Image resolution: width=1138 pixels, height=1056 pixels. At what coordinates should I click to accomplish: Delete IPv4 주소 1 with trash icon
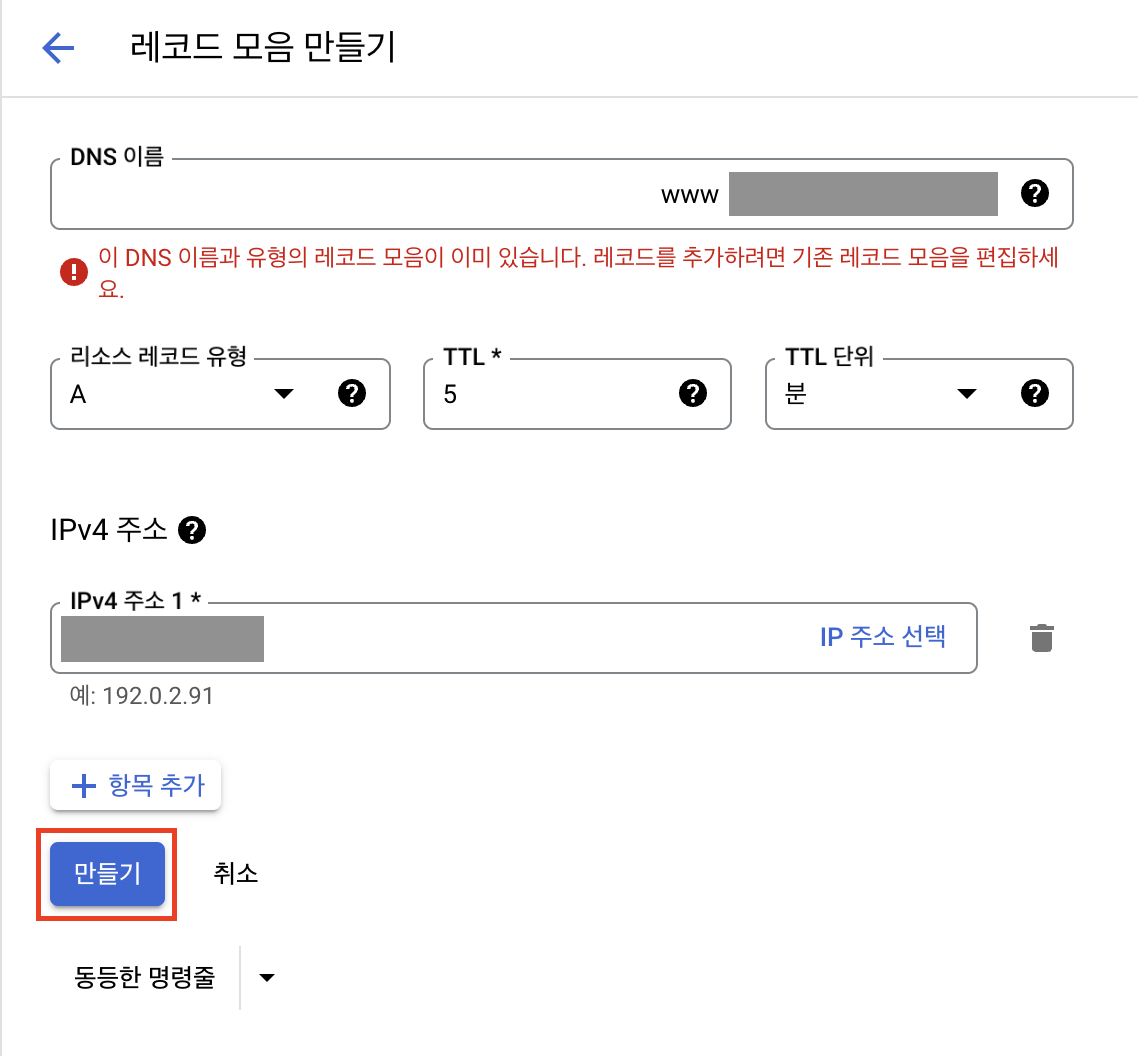point(1041,637)
